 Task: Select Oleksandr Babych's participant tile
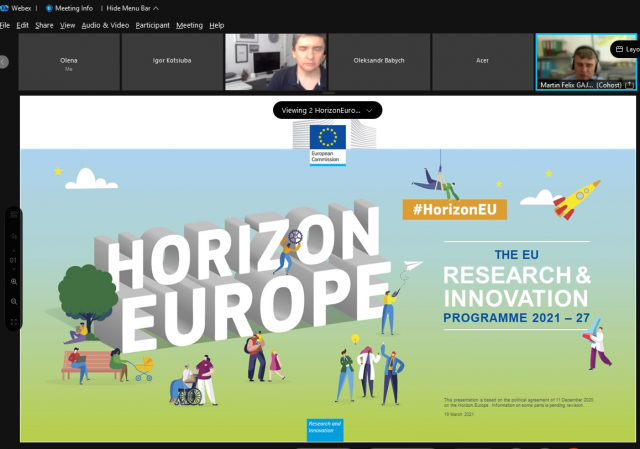pos(379,62)
